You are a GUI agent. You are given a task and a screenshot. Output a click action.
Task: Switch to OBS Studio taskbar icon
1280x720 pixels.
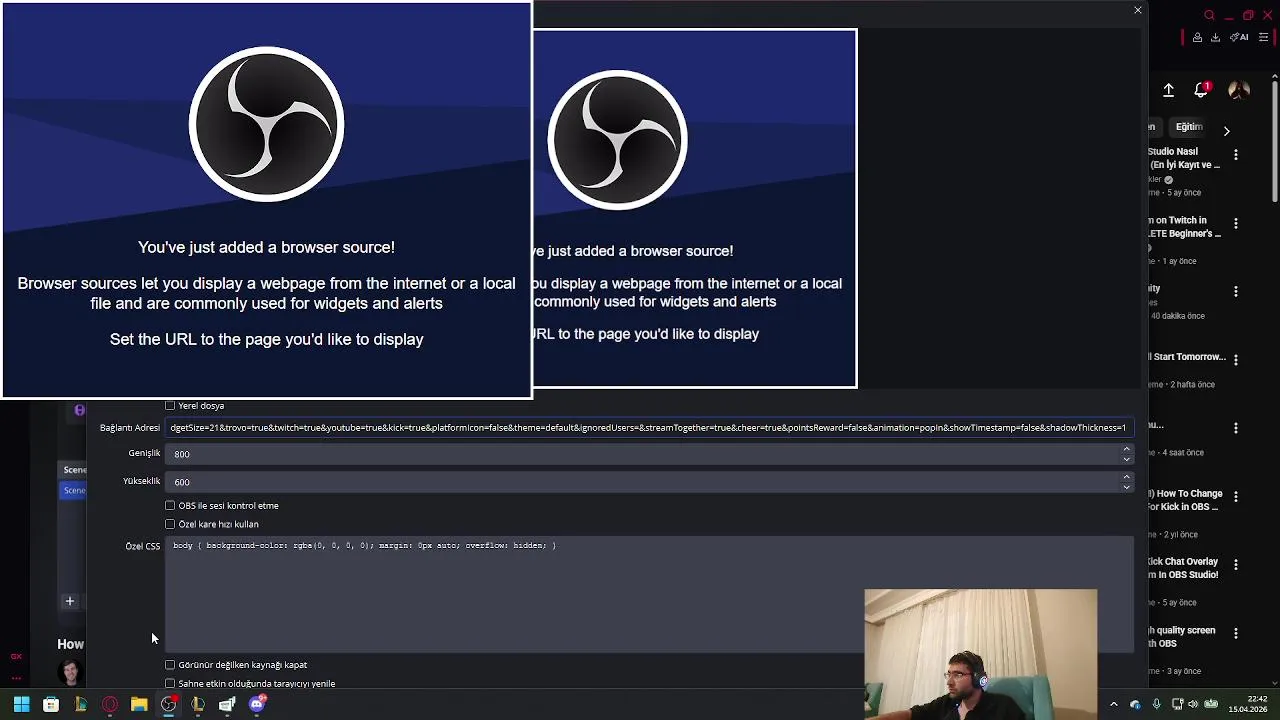coord(168,705)
